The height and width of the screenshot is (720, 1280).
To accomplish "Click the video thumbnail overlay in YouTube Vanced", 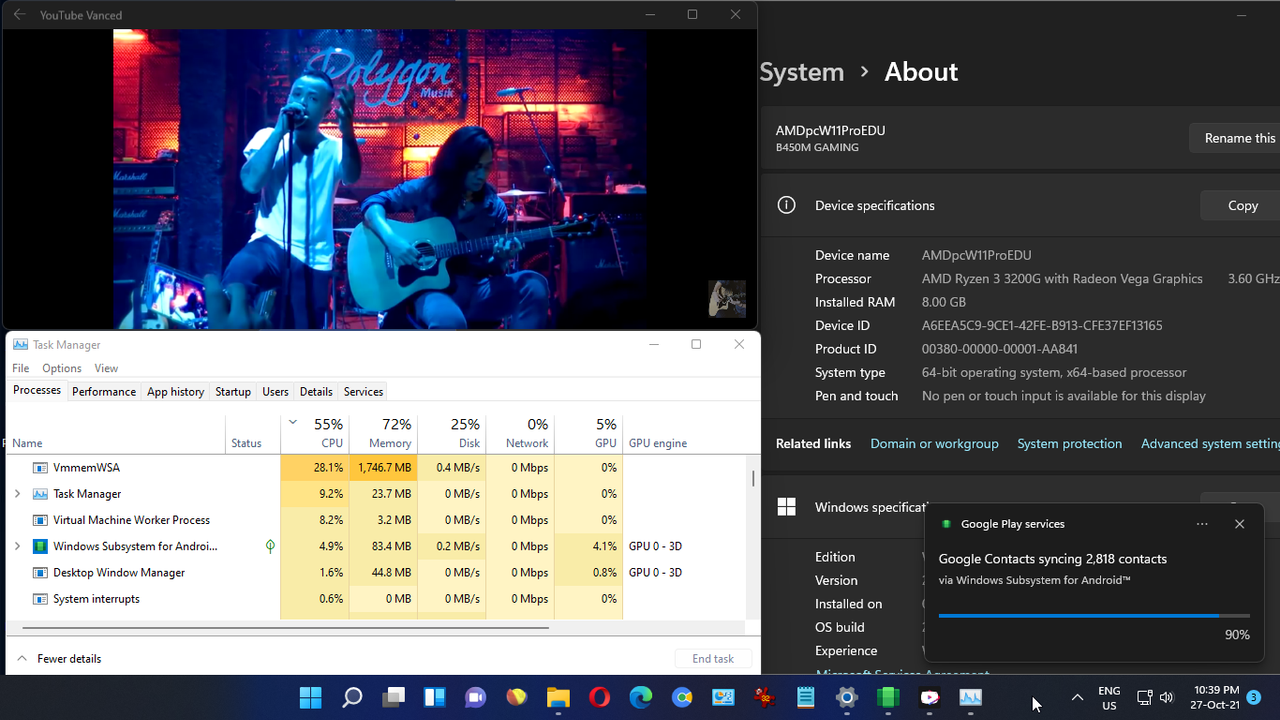I will click(x=727, y=299).
